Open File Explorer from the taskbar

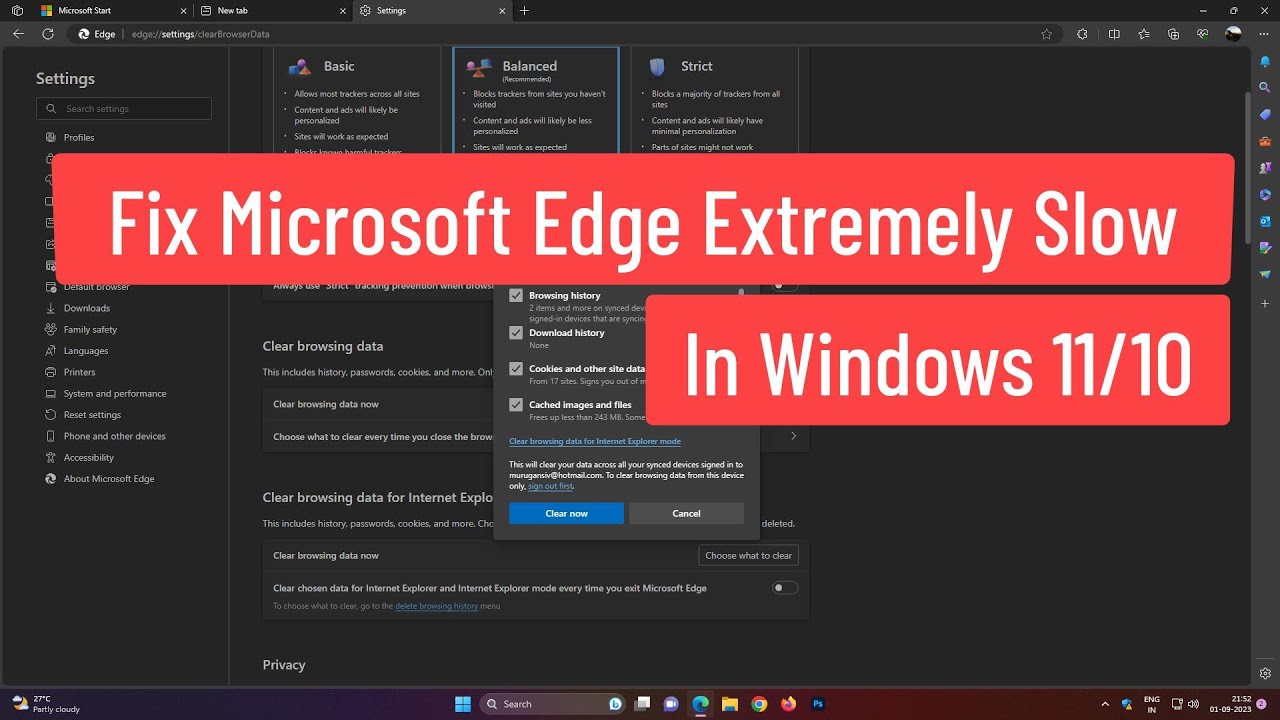[730, 704]
